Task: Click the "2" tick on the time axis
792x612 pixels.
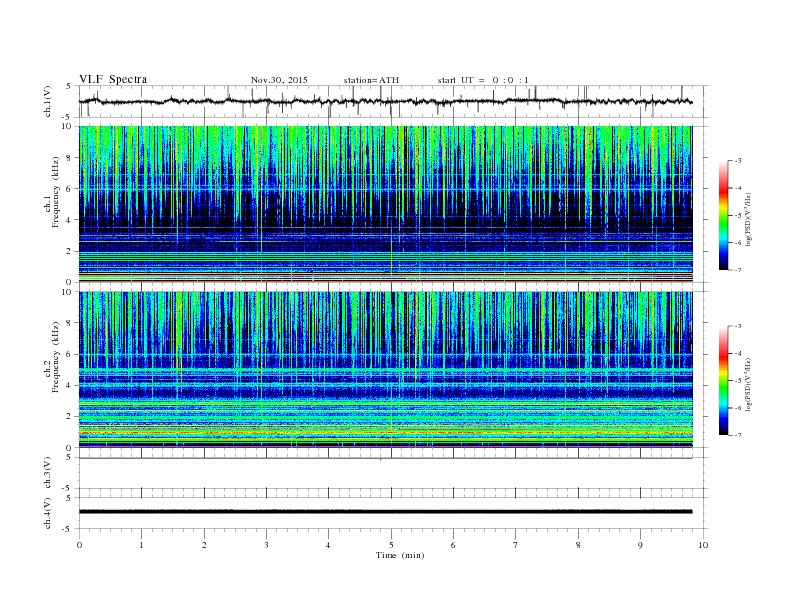Action: 204,545
